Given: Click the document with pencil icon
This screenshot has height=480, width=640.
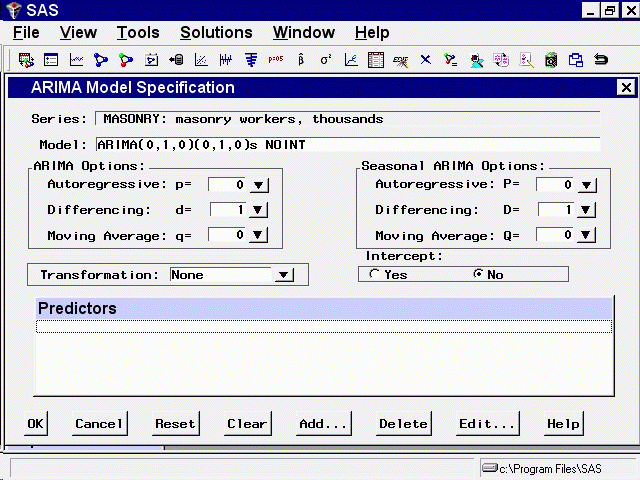Looking at the screenshot, I should [526, 60].
